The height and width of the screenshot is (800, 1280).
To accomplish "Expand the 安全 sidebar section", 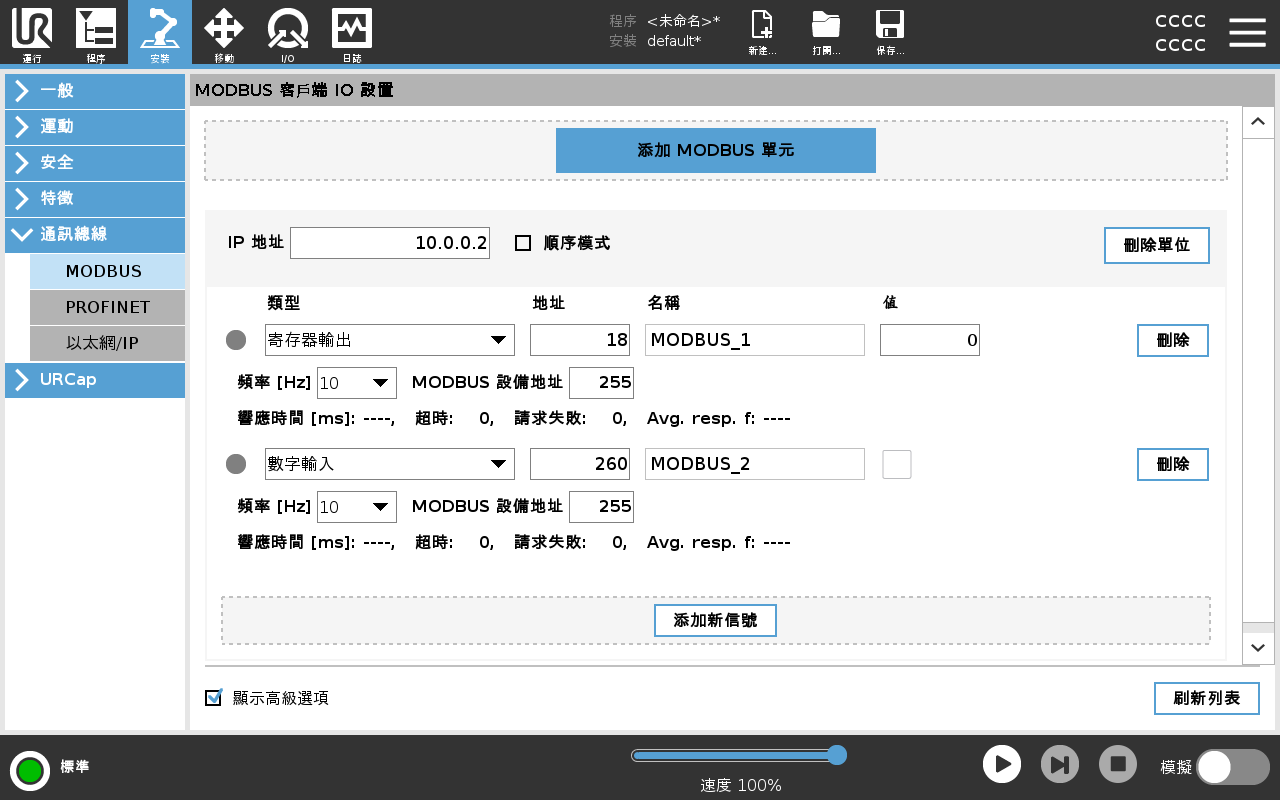I will (95, 163).
